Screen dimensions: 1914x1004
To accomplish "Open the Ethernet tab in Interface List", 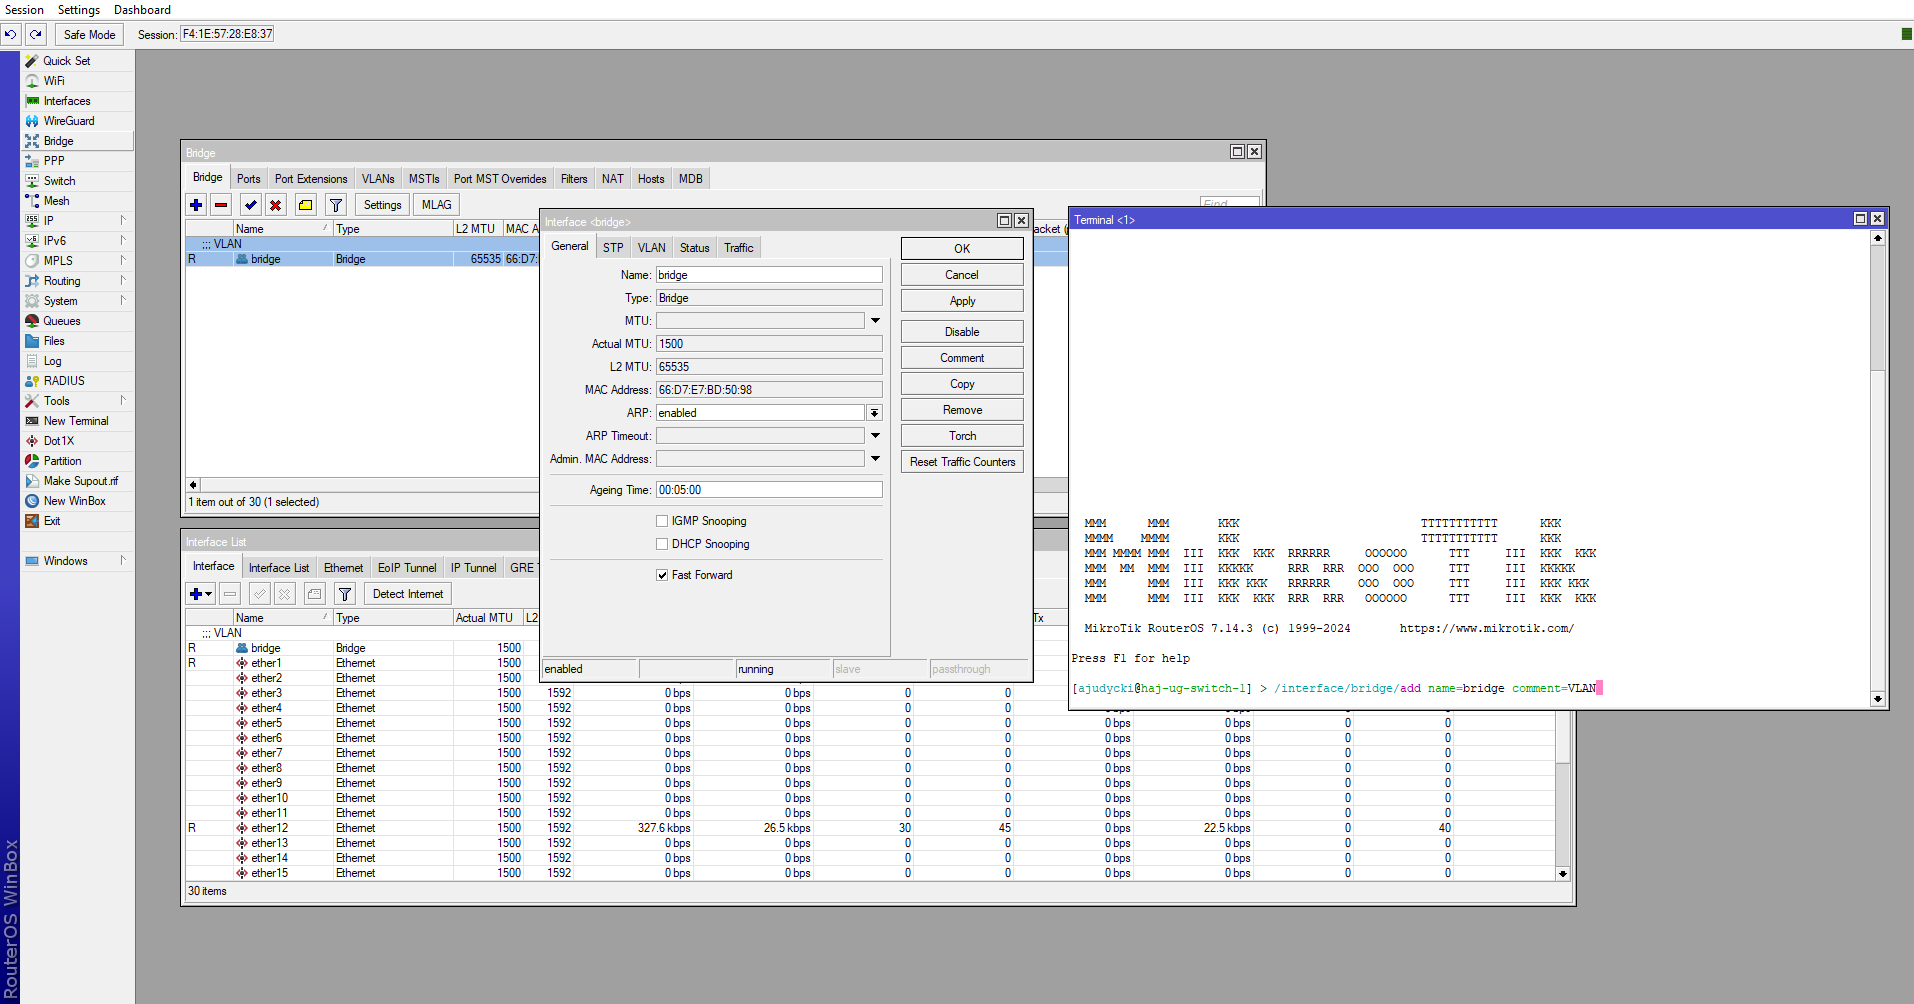I will (x=344, y=568).
